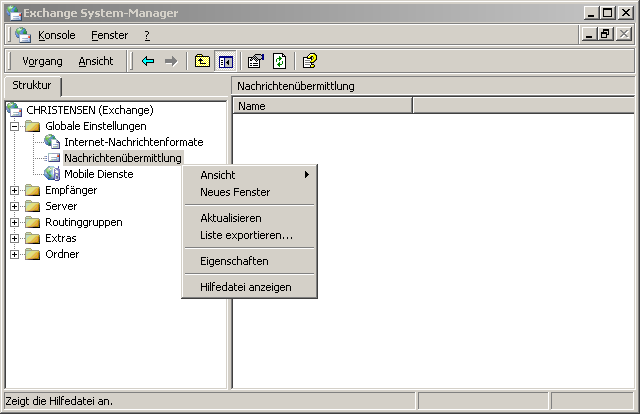Click the Ordner folder icon
Viewport: 640px width, 414px height.
click(32, 254)
